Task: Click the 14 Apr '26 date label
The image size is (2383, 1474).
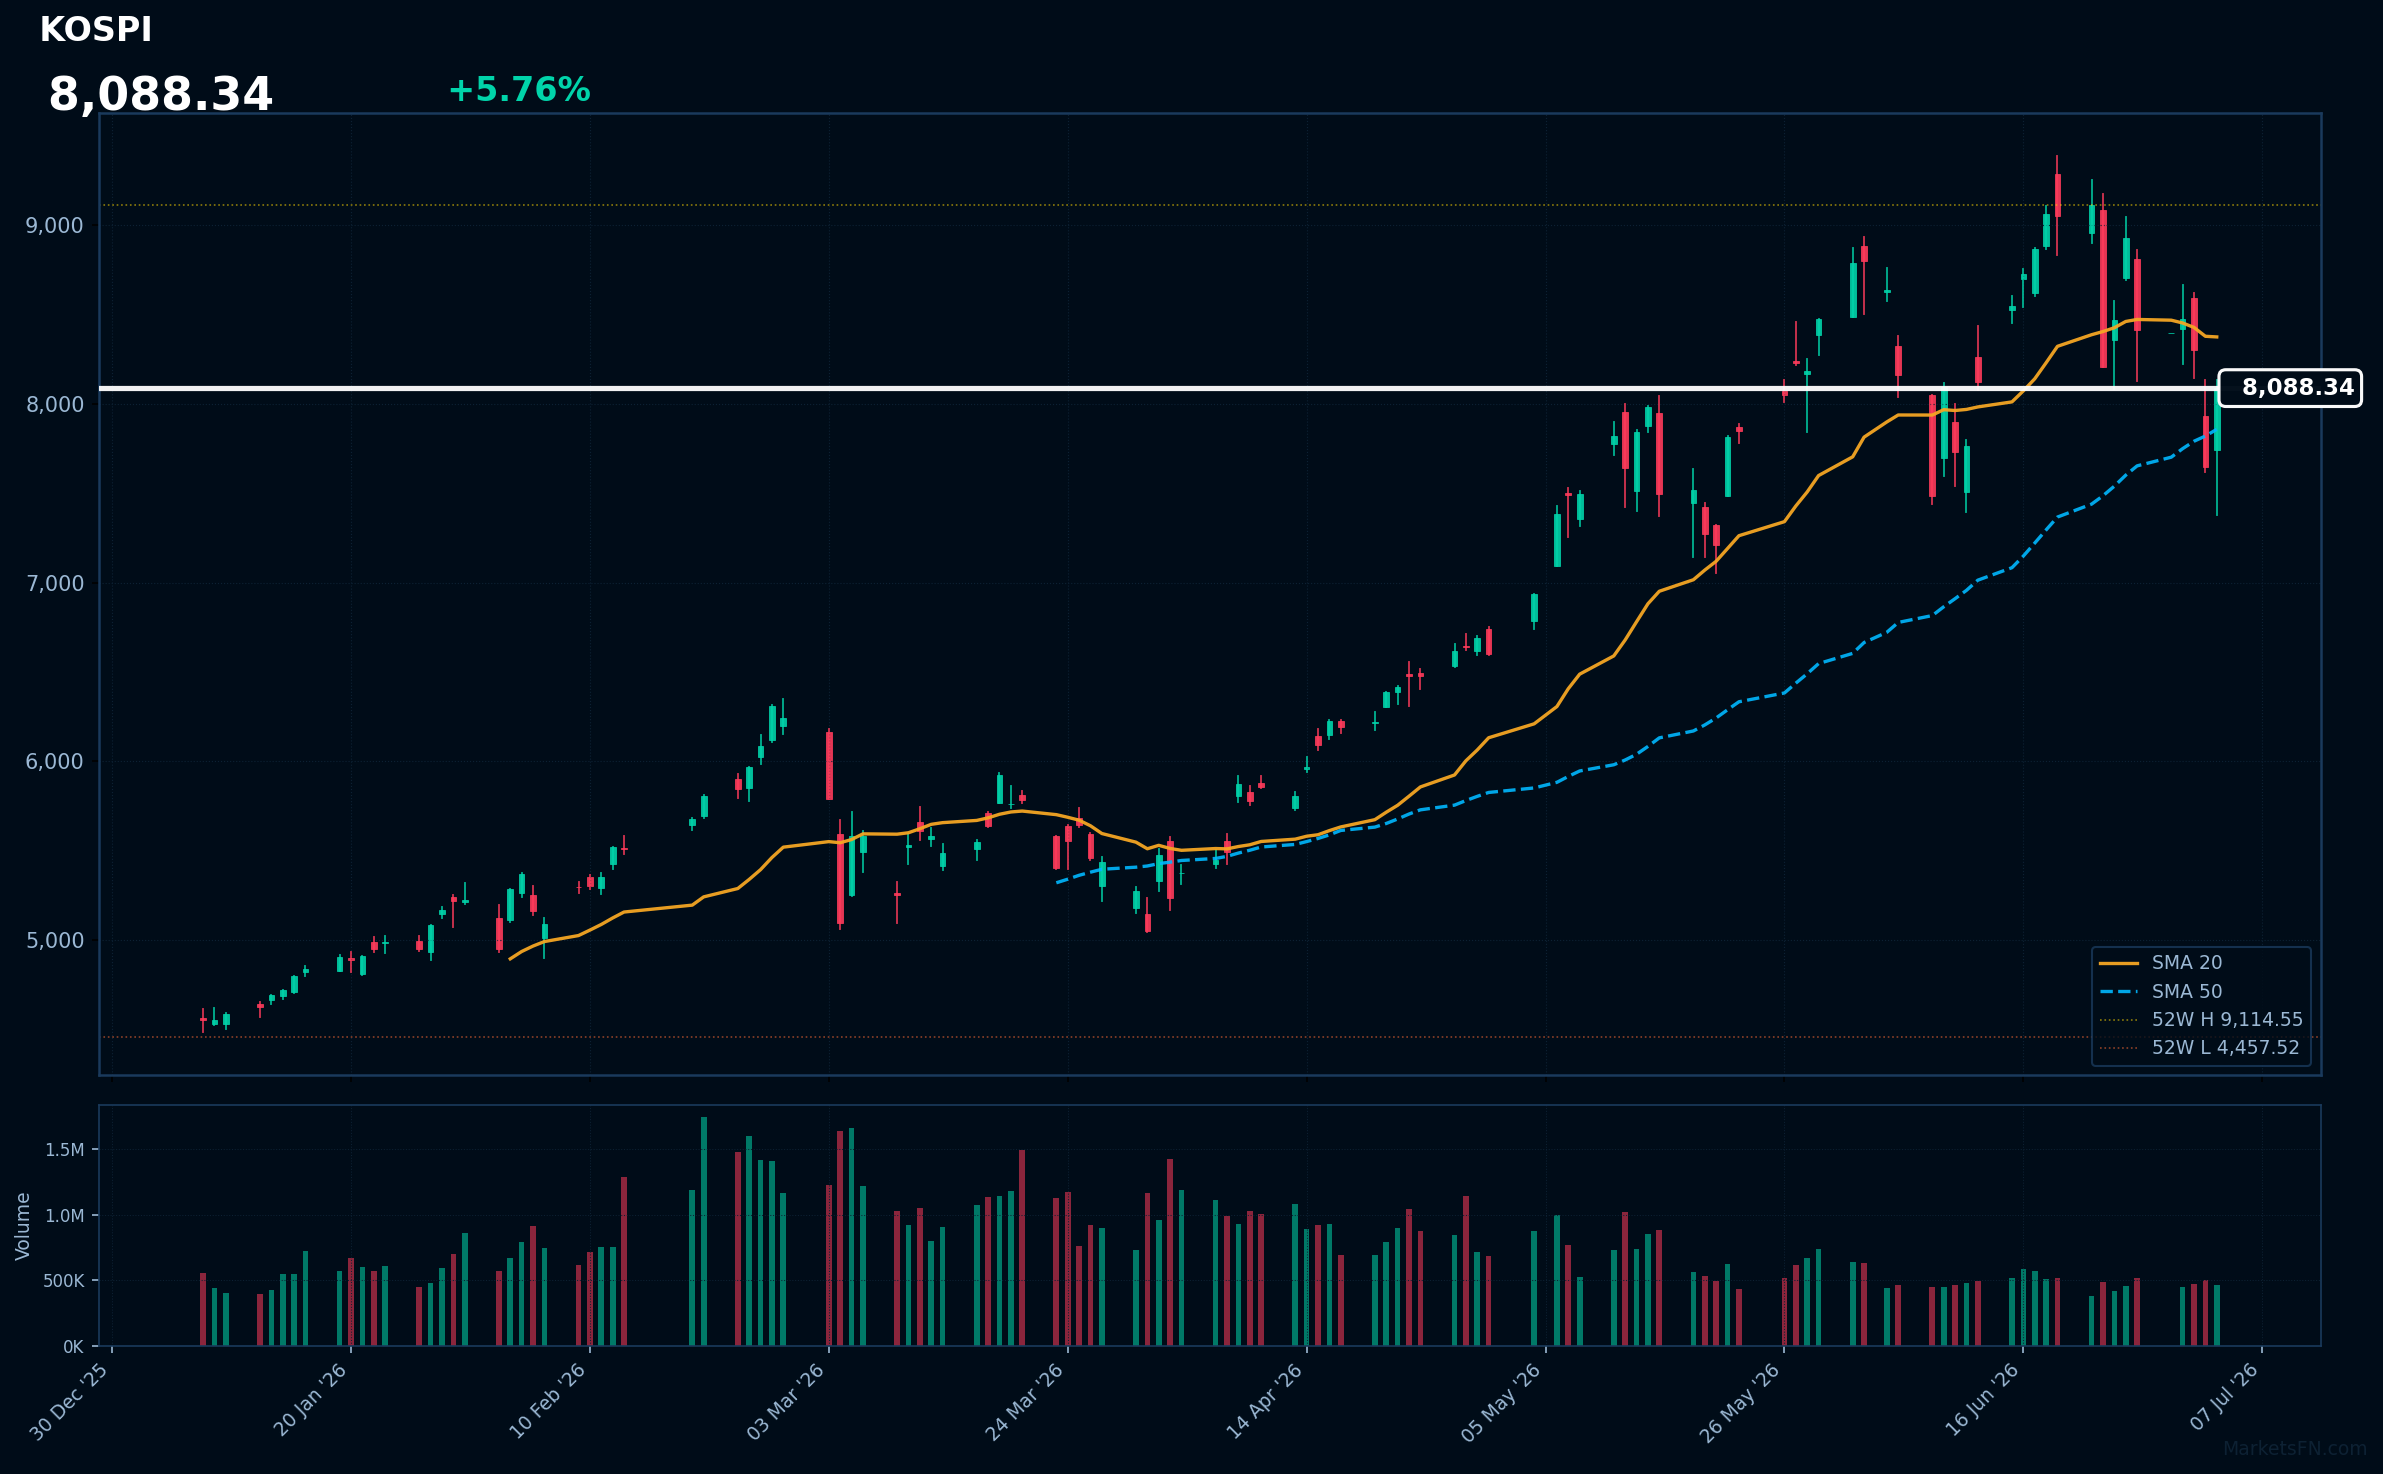Action: tap(1265, 1401)
